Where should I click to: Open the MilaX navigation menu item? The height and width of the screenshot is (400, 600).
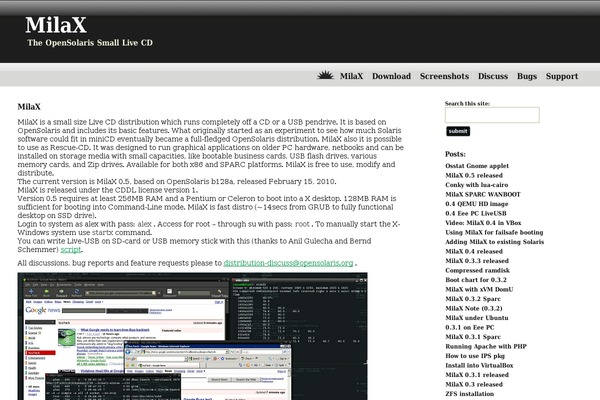pyautogui.click(x=351, y=76)
